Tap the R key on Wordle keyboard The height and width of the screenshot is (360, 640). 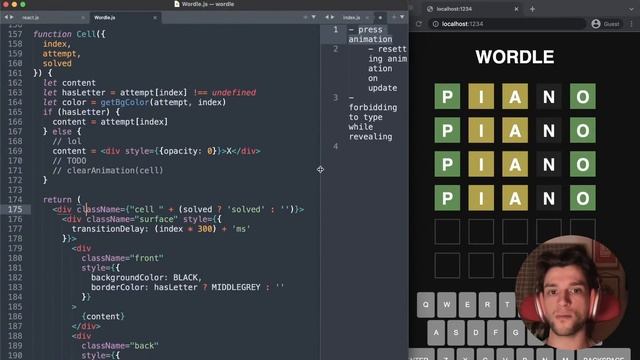coord(487,304)
